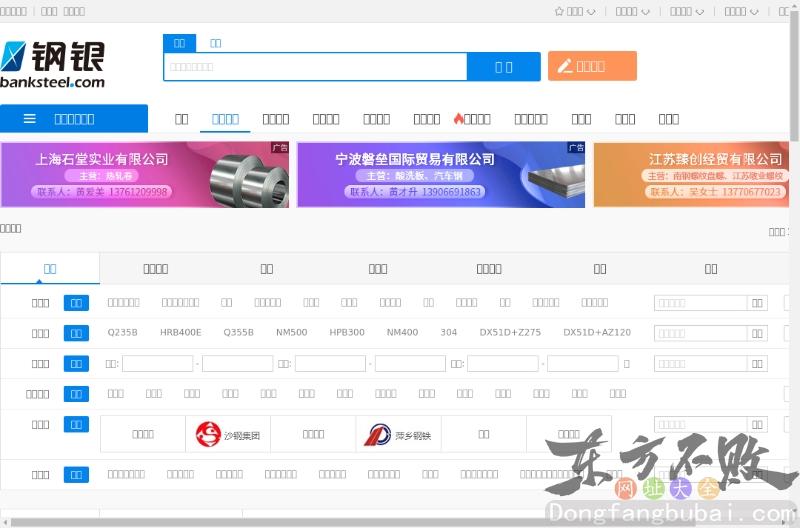Open the hamburger icon category menu
This screenshot has width=800, height=528.
(30, 119)
